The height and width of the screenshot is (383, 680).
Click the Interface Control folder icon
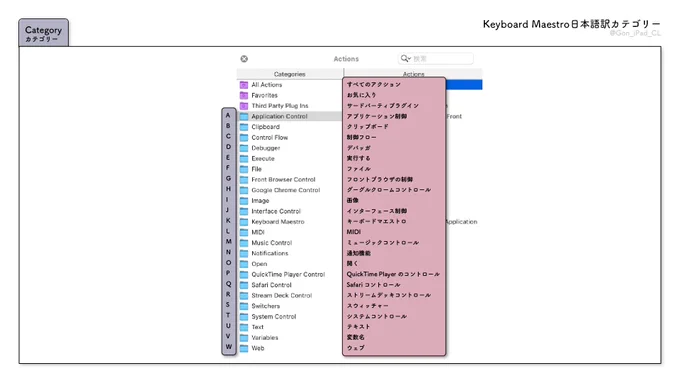(x=244, y=211)
